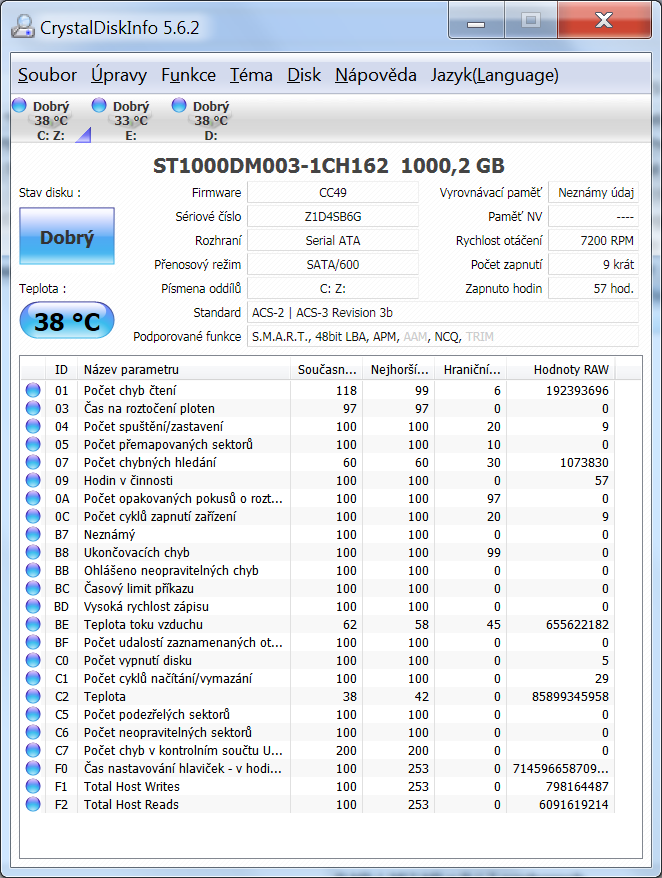Viewport: 662px width, 878px height.
Task: Click the serial number field Z1D4SB6G
Action: point(333,217)
